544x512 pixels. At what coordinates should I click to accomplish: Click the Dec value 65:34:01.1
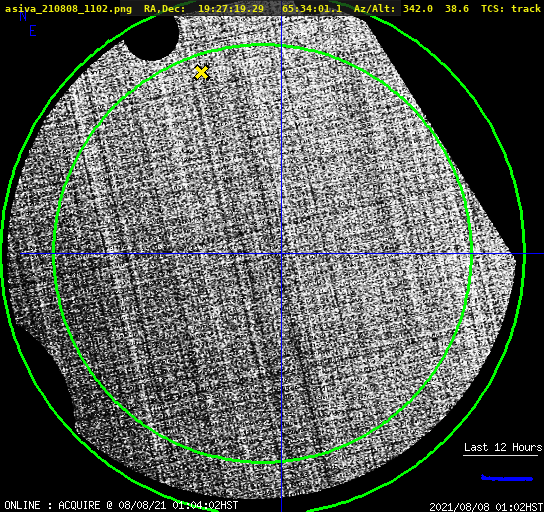[312, 9]
